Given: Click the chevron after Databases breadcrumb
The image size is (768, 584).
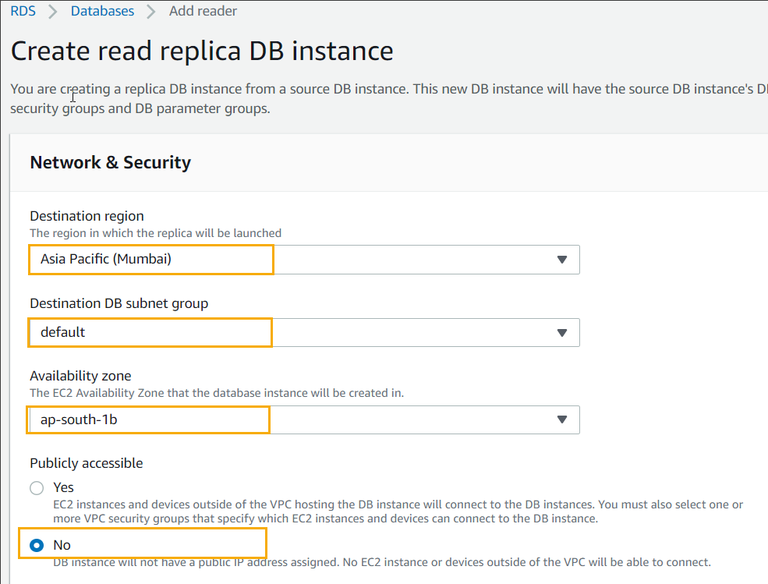Looking at the screenshot, I should click(x=151, y=11).
